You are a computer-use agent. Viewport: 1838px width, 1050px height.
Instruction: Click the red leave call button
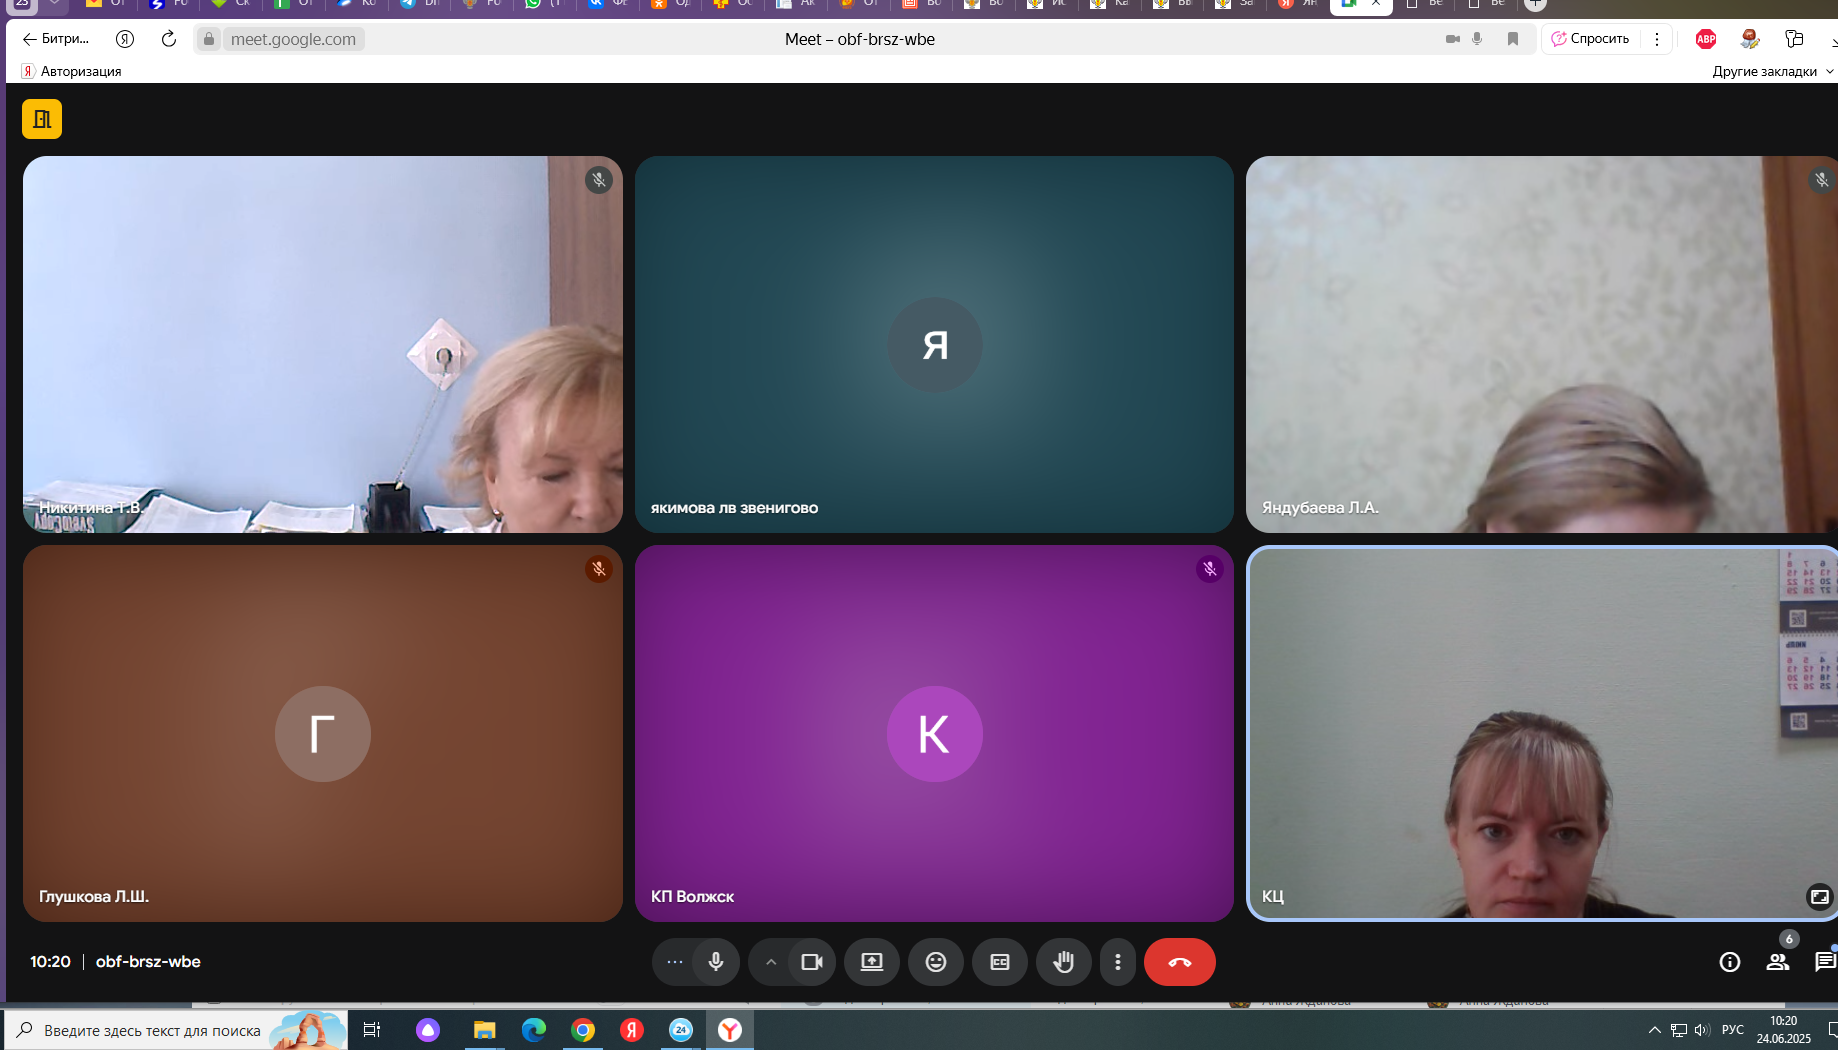click(1179, 962)
